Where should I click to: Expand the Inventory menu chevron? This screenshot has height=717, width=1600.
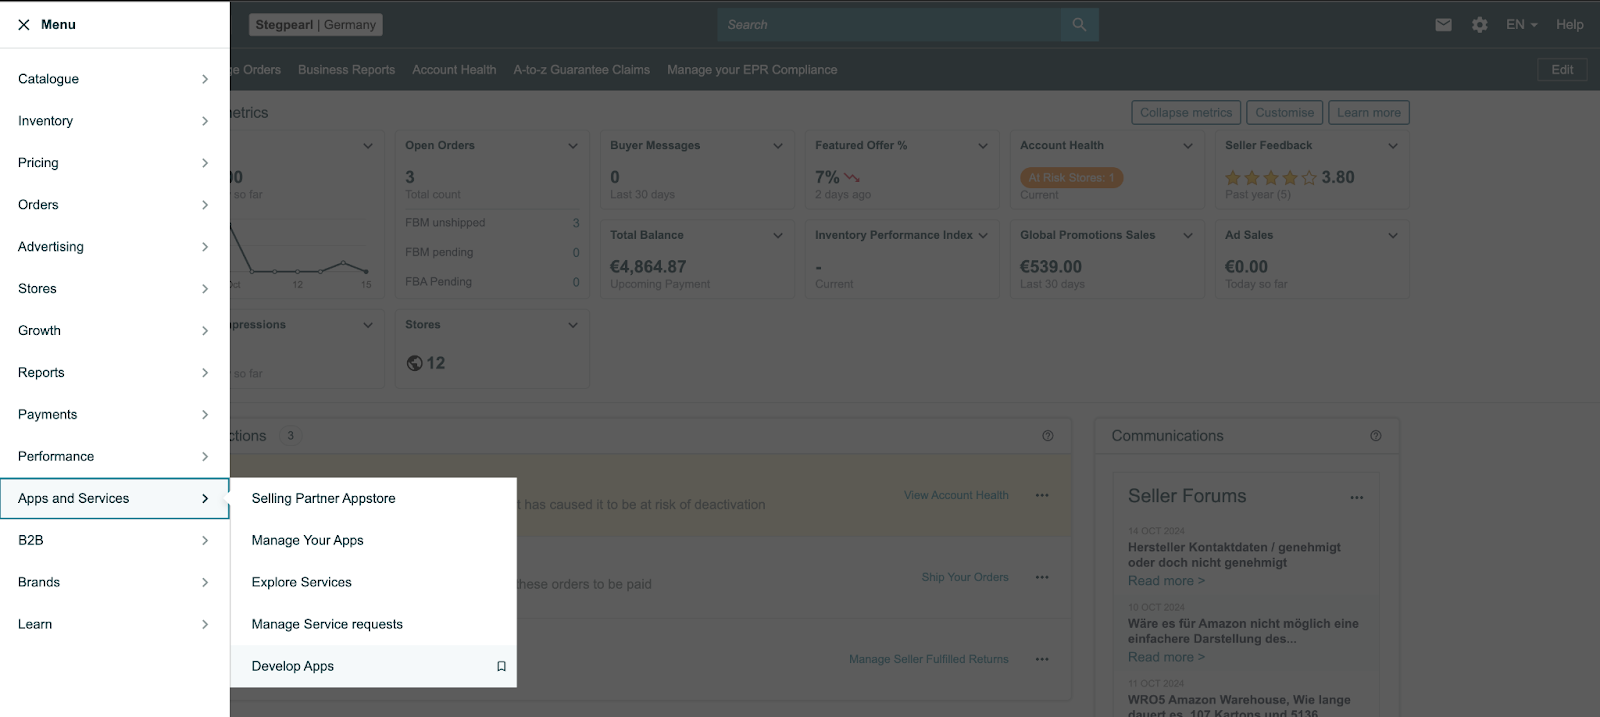[x=205, y=121]
